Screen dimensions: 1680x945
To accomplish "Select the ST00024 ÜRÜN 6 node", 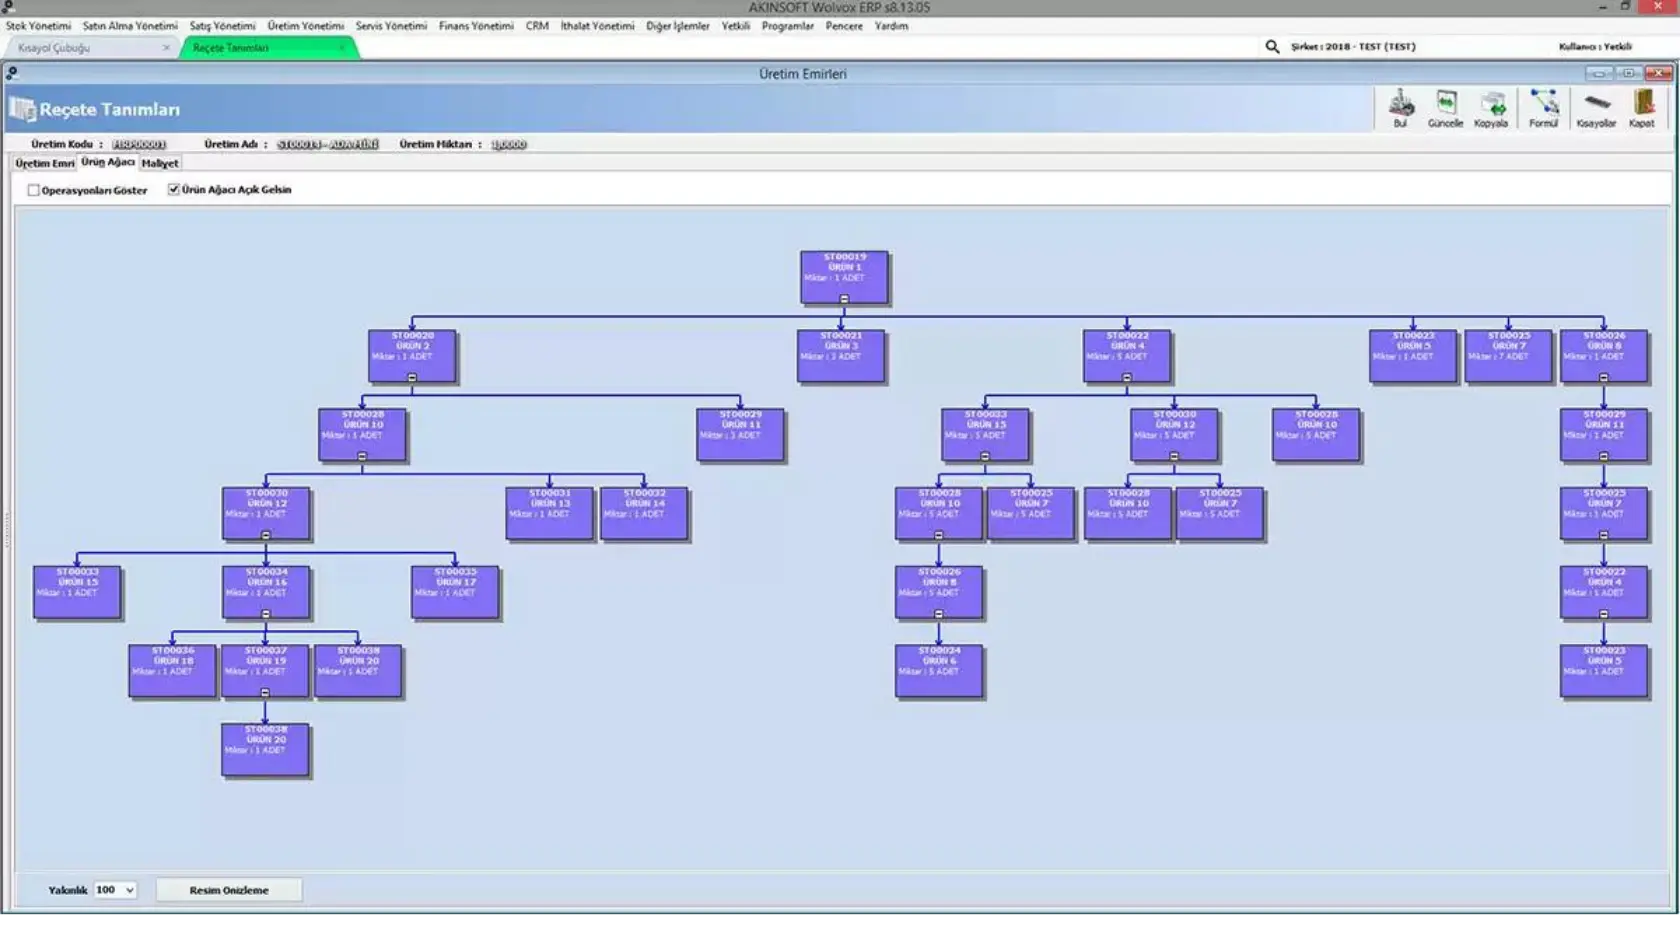I will point(939,671).
